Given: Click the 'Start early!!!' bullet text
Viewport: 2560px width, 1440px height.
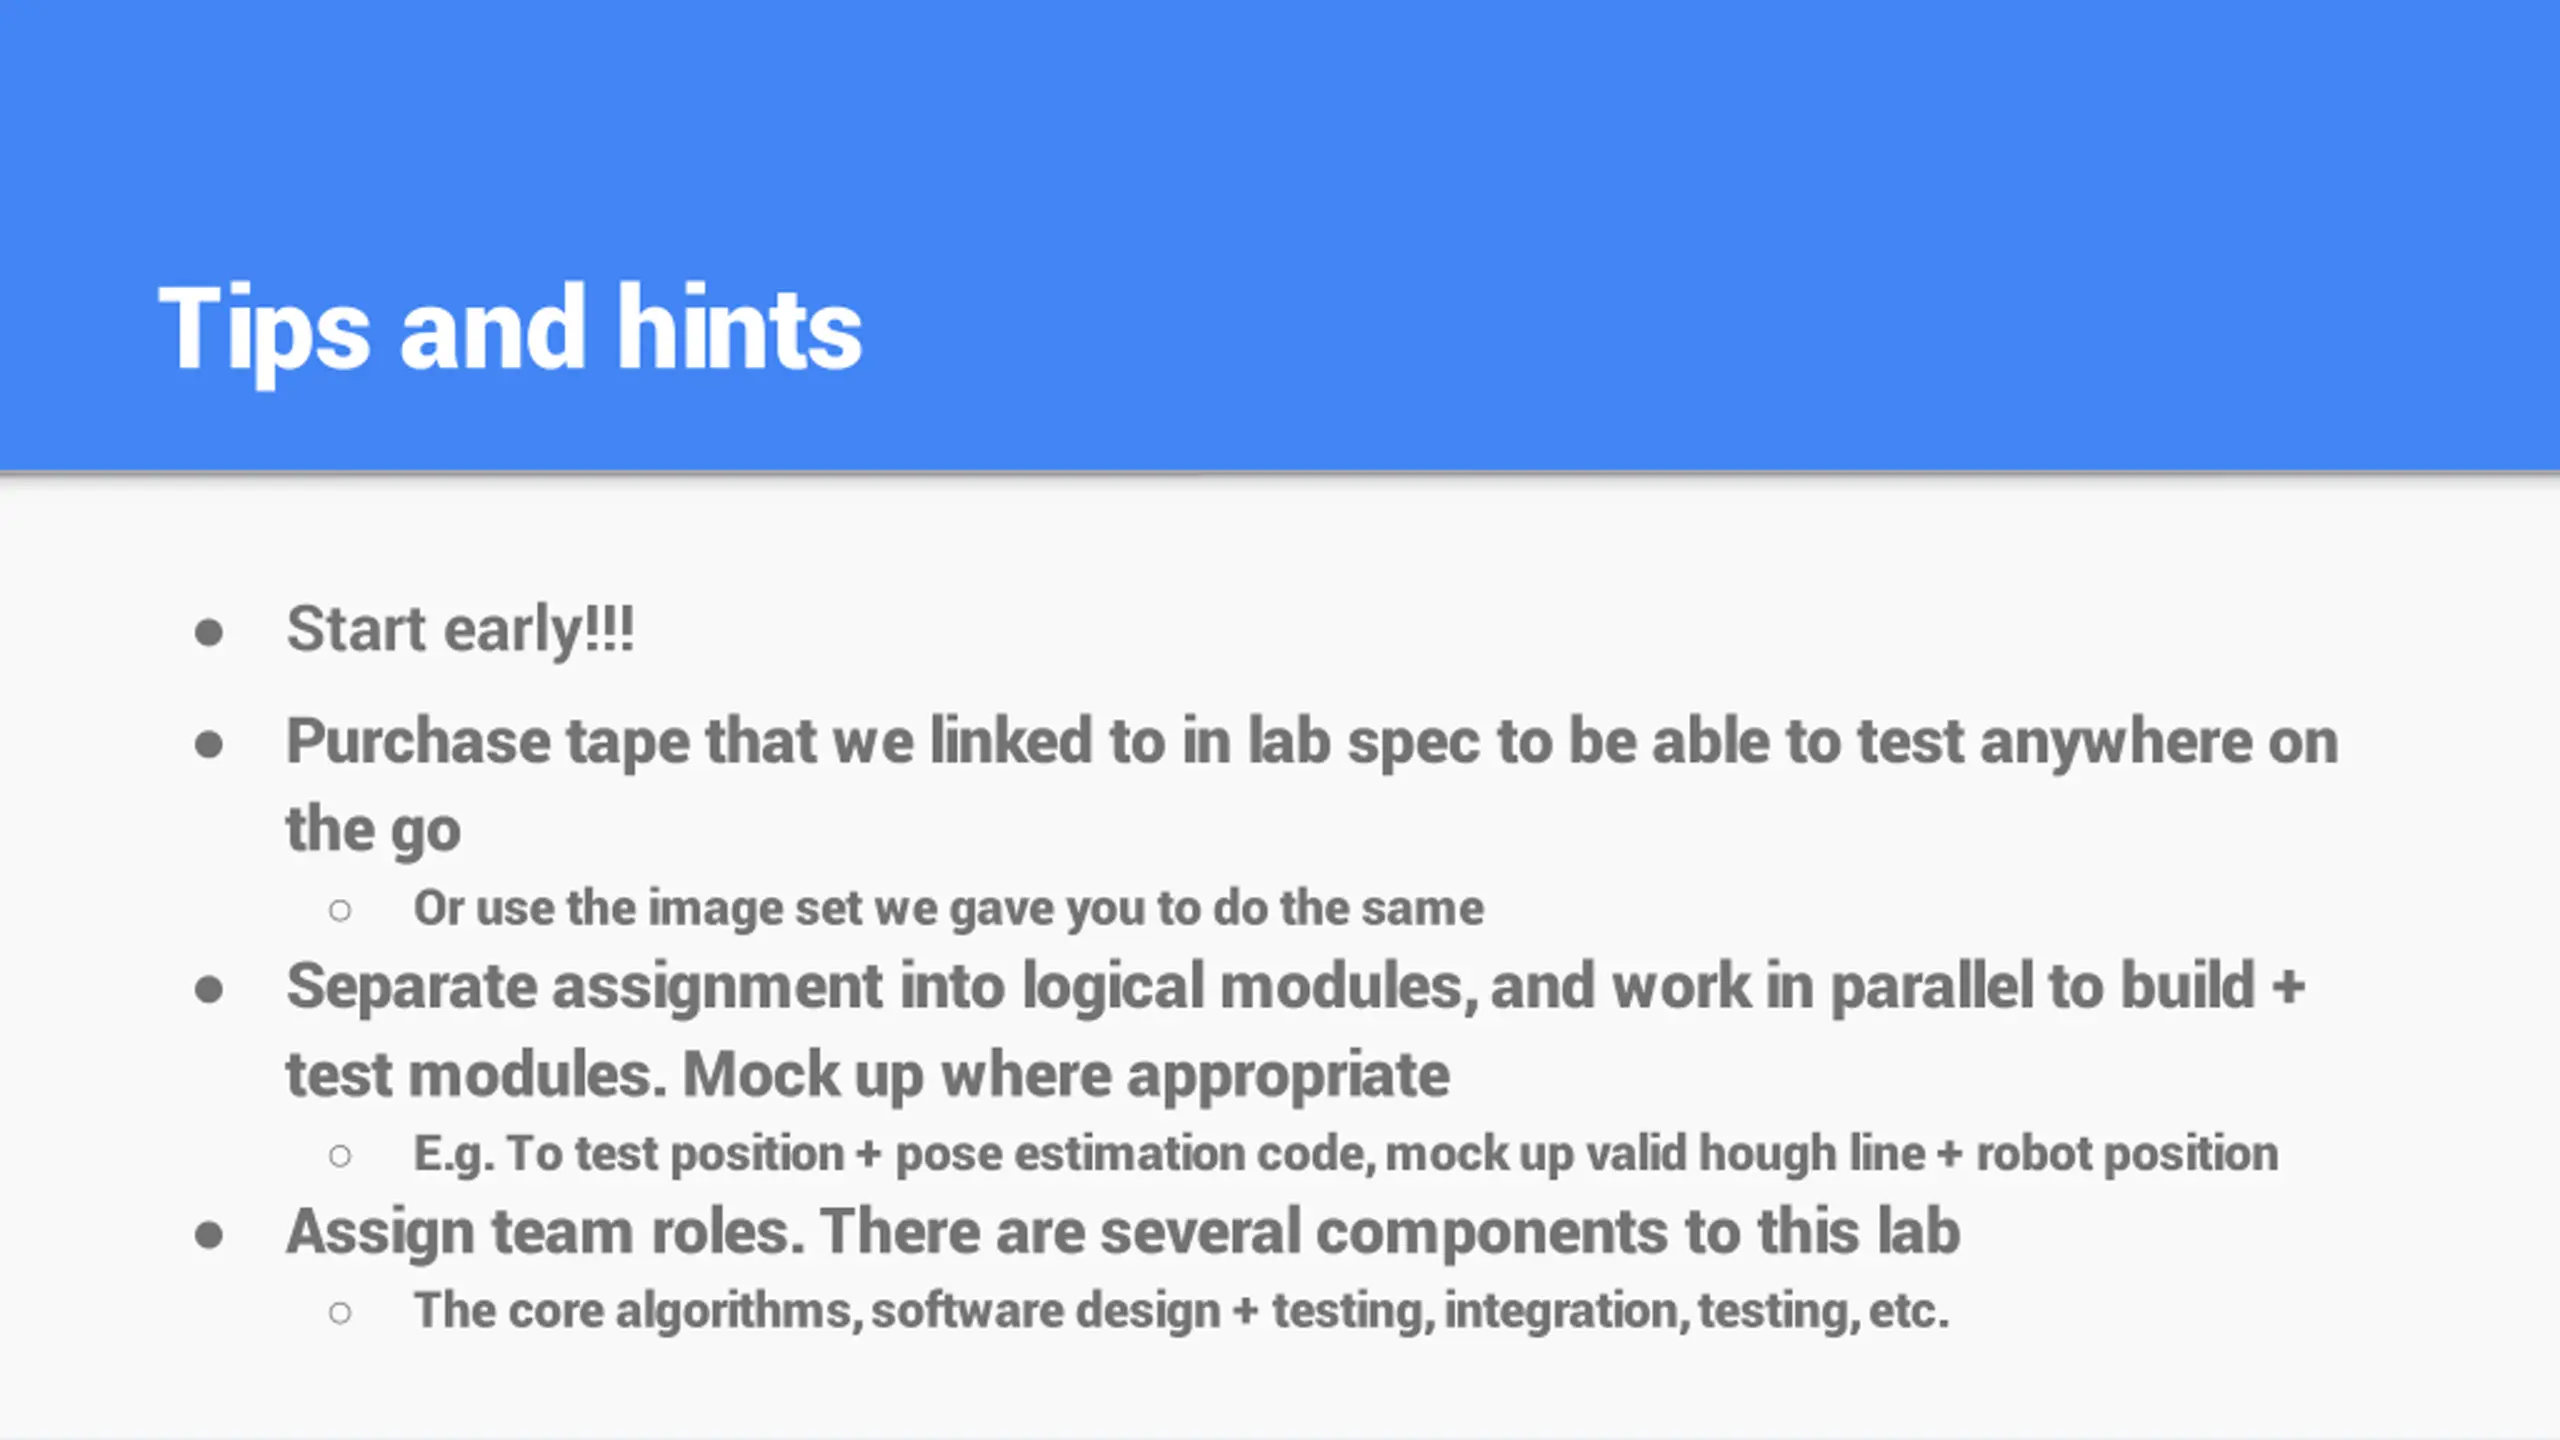Looking at the screenshot, I should (460, 630).
